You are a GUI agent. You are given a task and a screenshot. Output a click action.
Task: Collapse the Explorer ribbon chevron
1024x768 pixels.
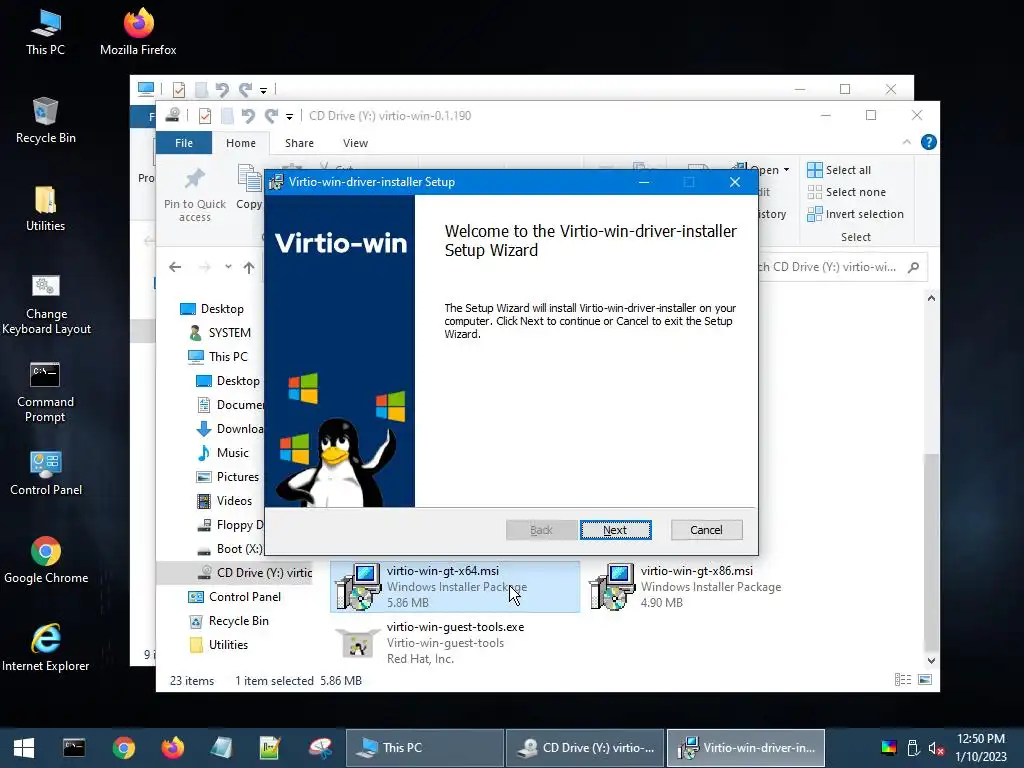click(x=906, y=142)
